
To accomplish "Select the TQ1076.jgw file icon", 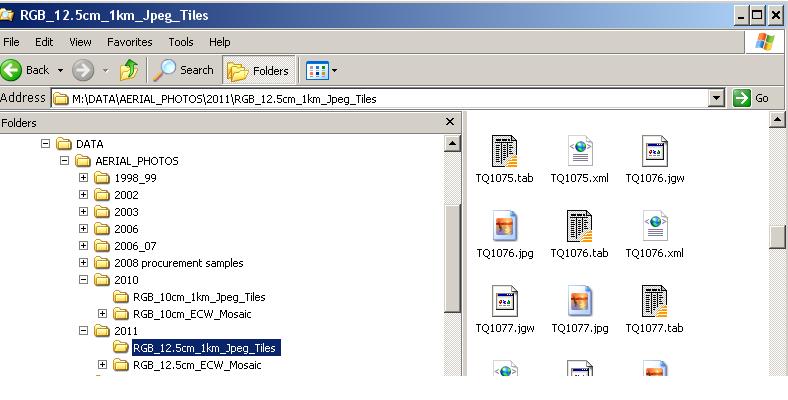I will 655,151.
